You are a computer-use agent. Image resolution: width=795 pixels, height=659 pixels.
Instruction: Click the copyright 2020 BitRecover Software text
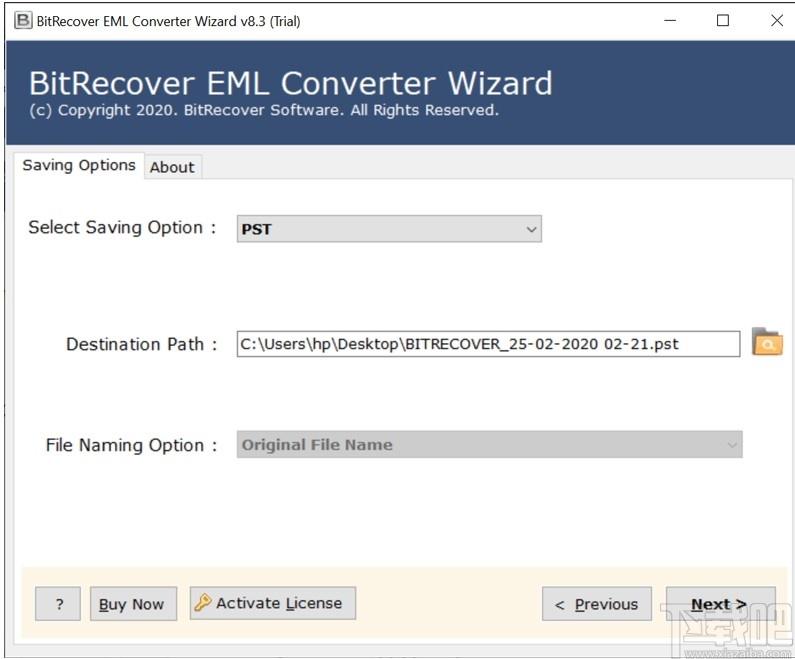click(x=264, y=110)
